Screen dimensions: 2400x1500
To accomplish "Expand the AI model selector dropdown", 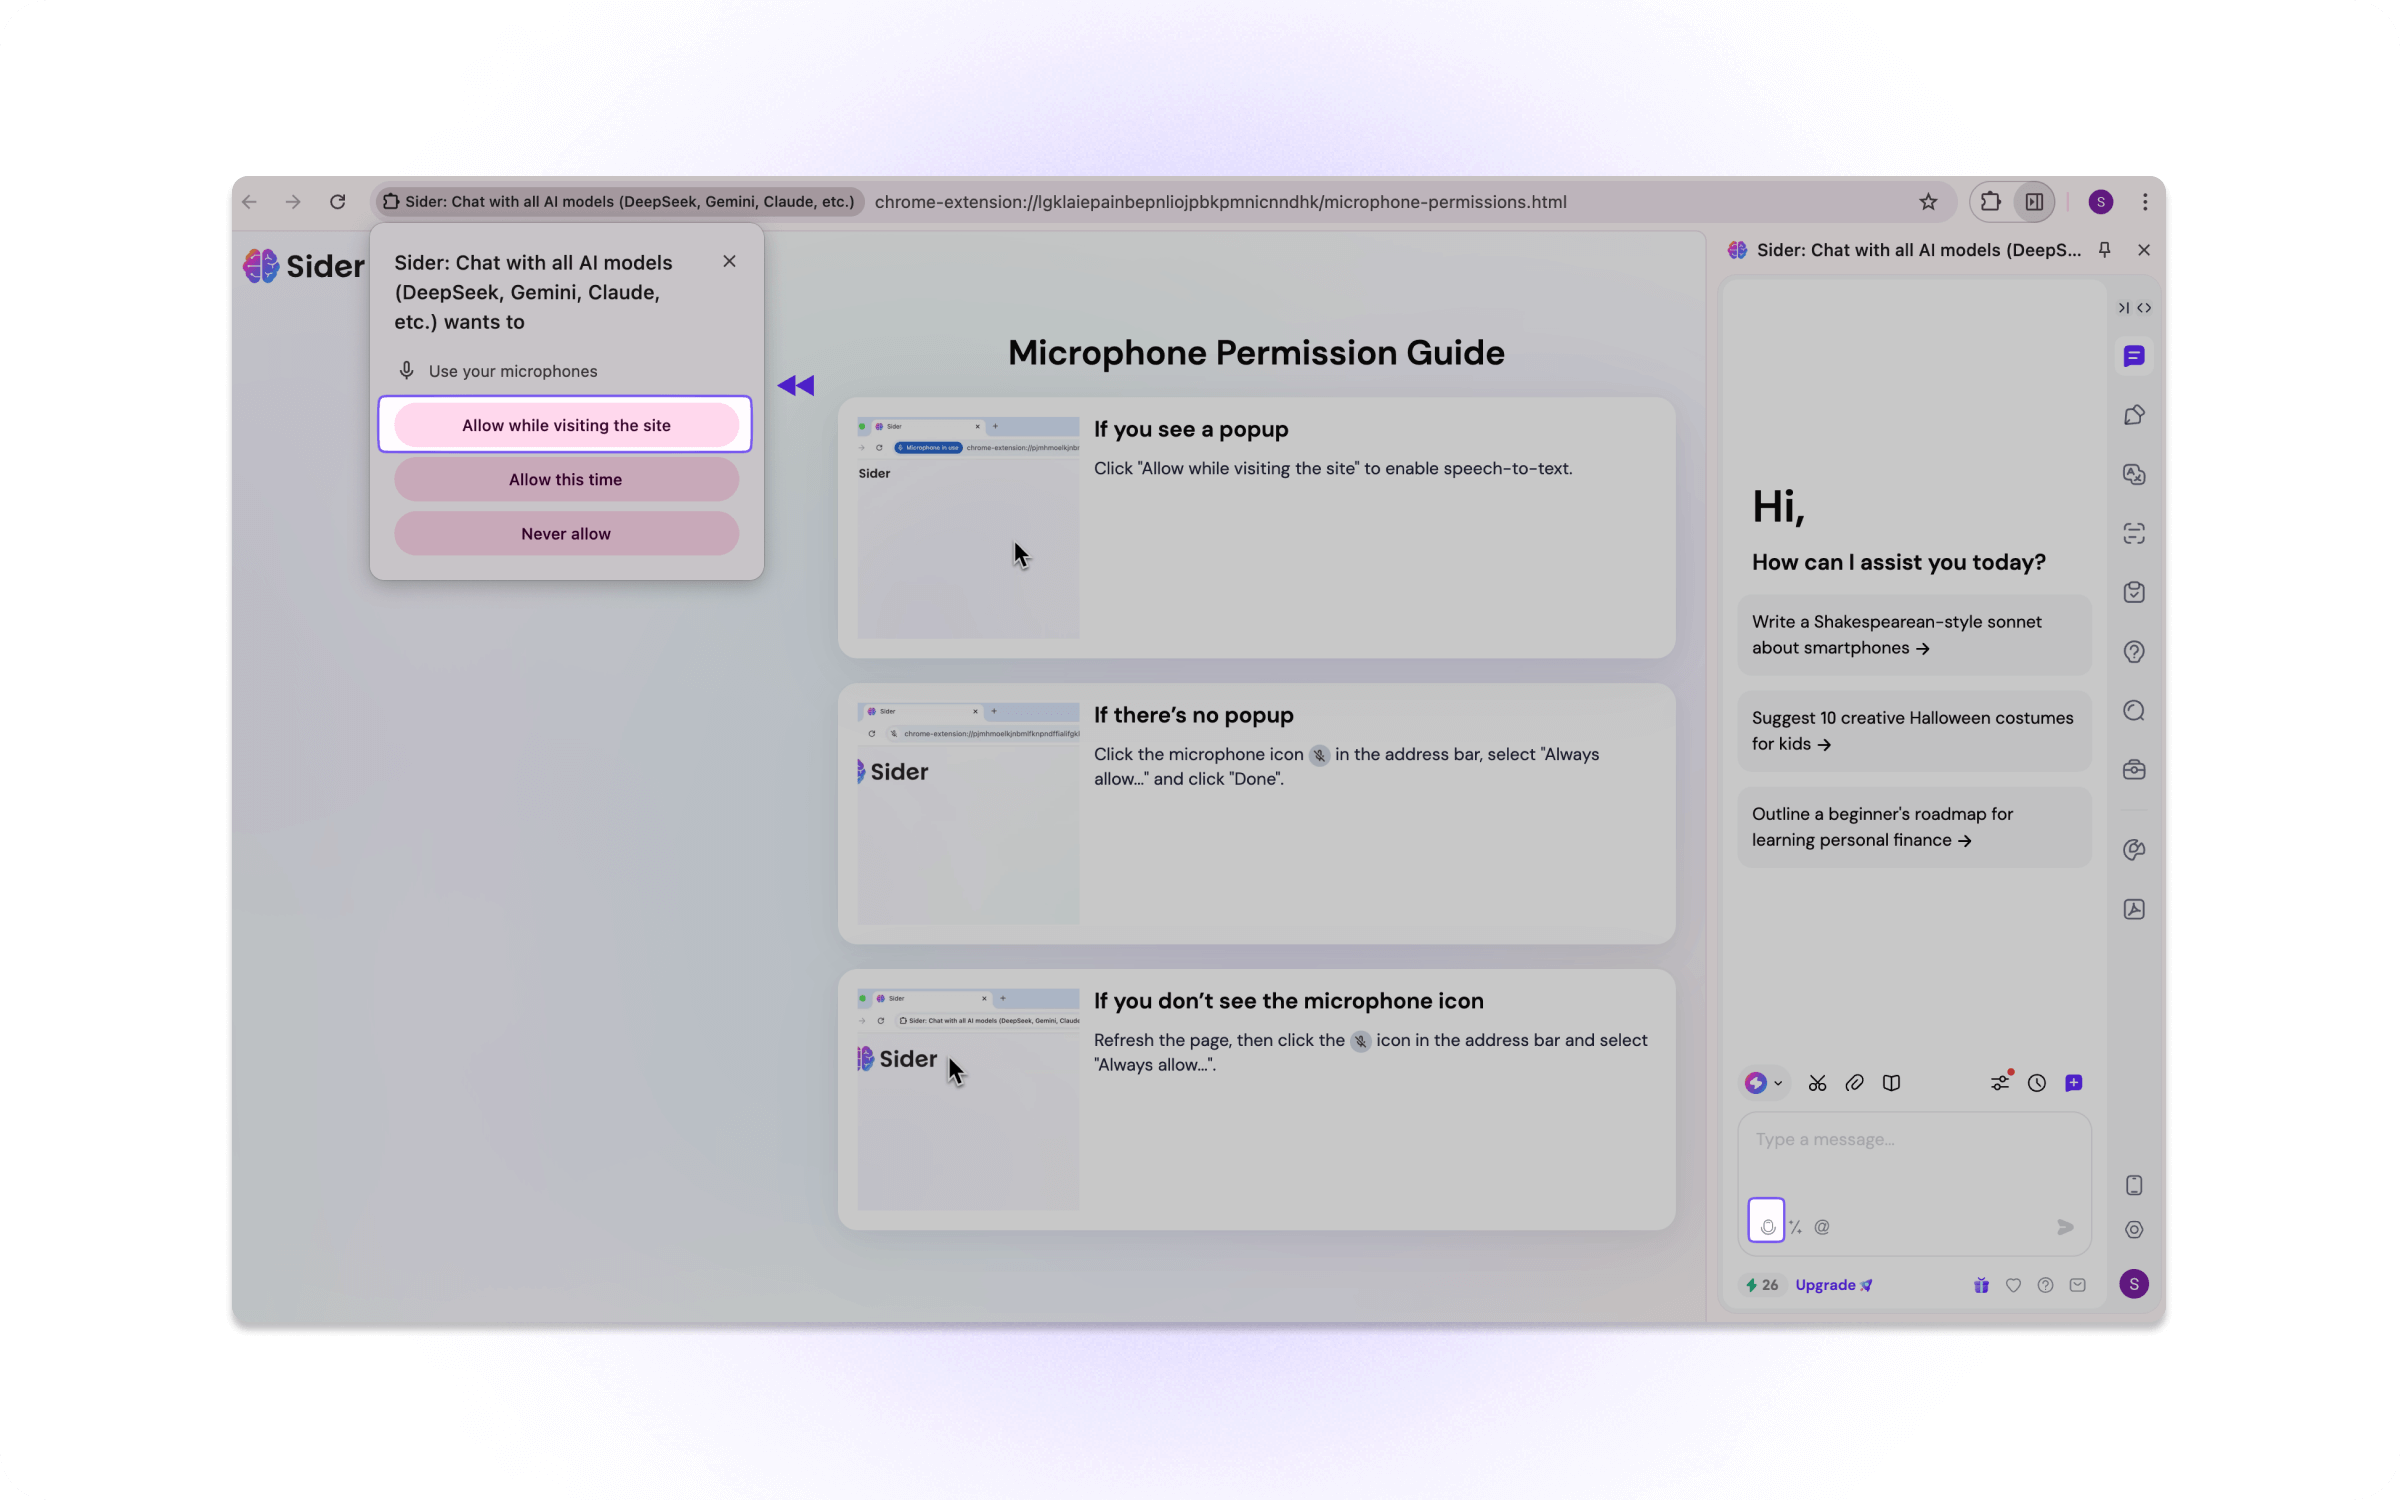I will [x=1763, y=1083].
